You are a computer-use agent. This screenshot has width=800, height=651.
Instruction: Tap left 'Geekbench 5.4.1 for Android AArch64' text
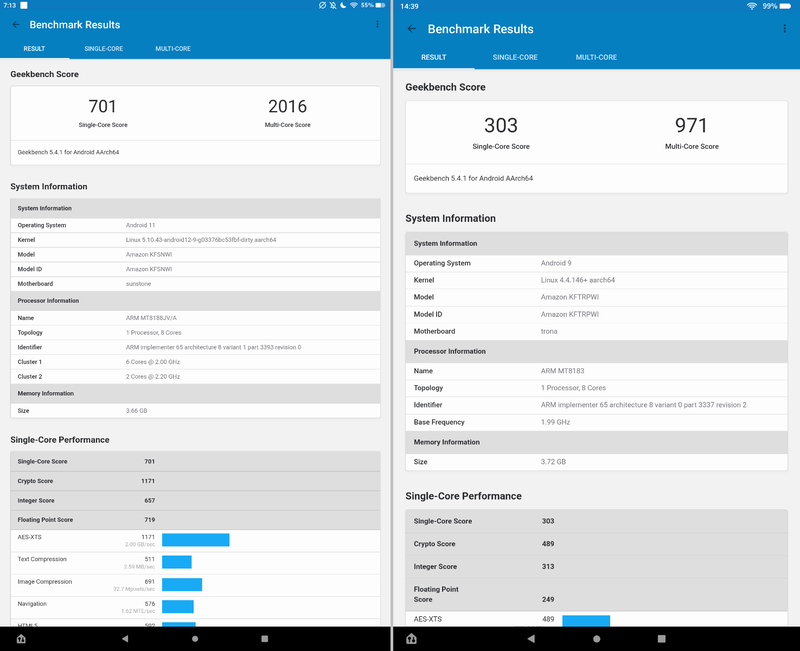(68, 152)
